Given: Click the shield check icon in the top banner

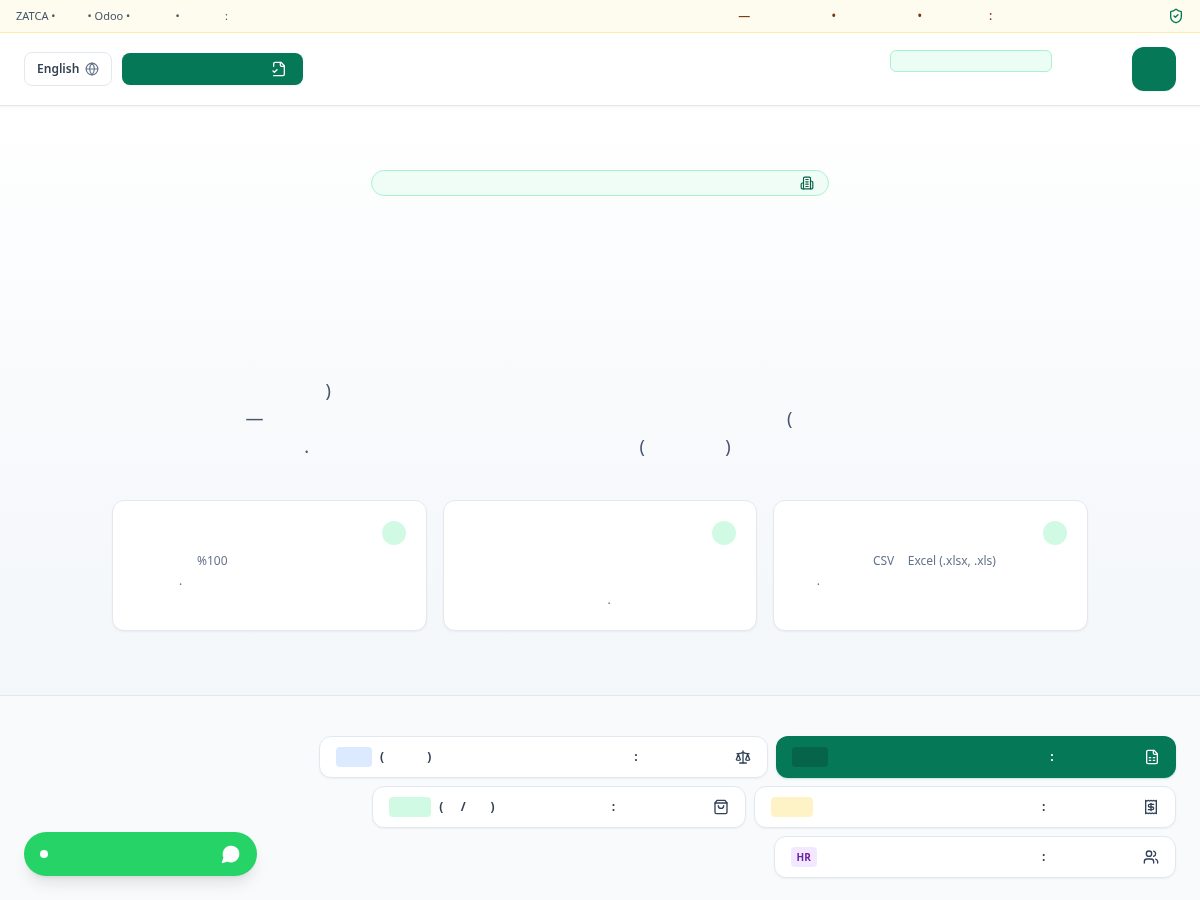Looking at the screenshot, I should [x=1176, y=16].
